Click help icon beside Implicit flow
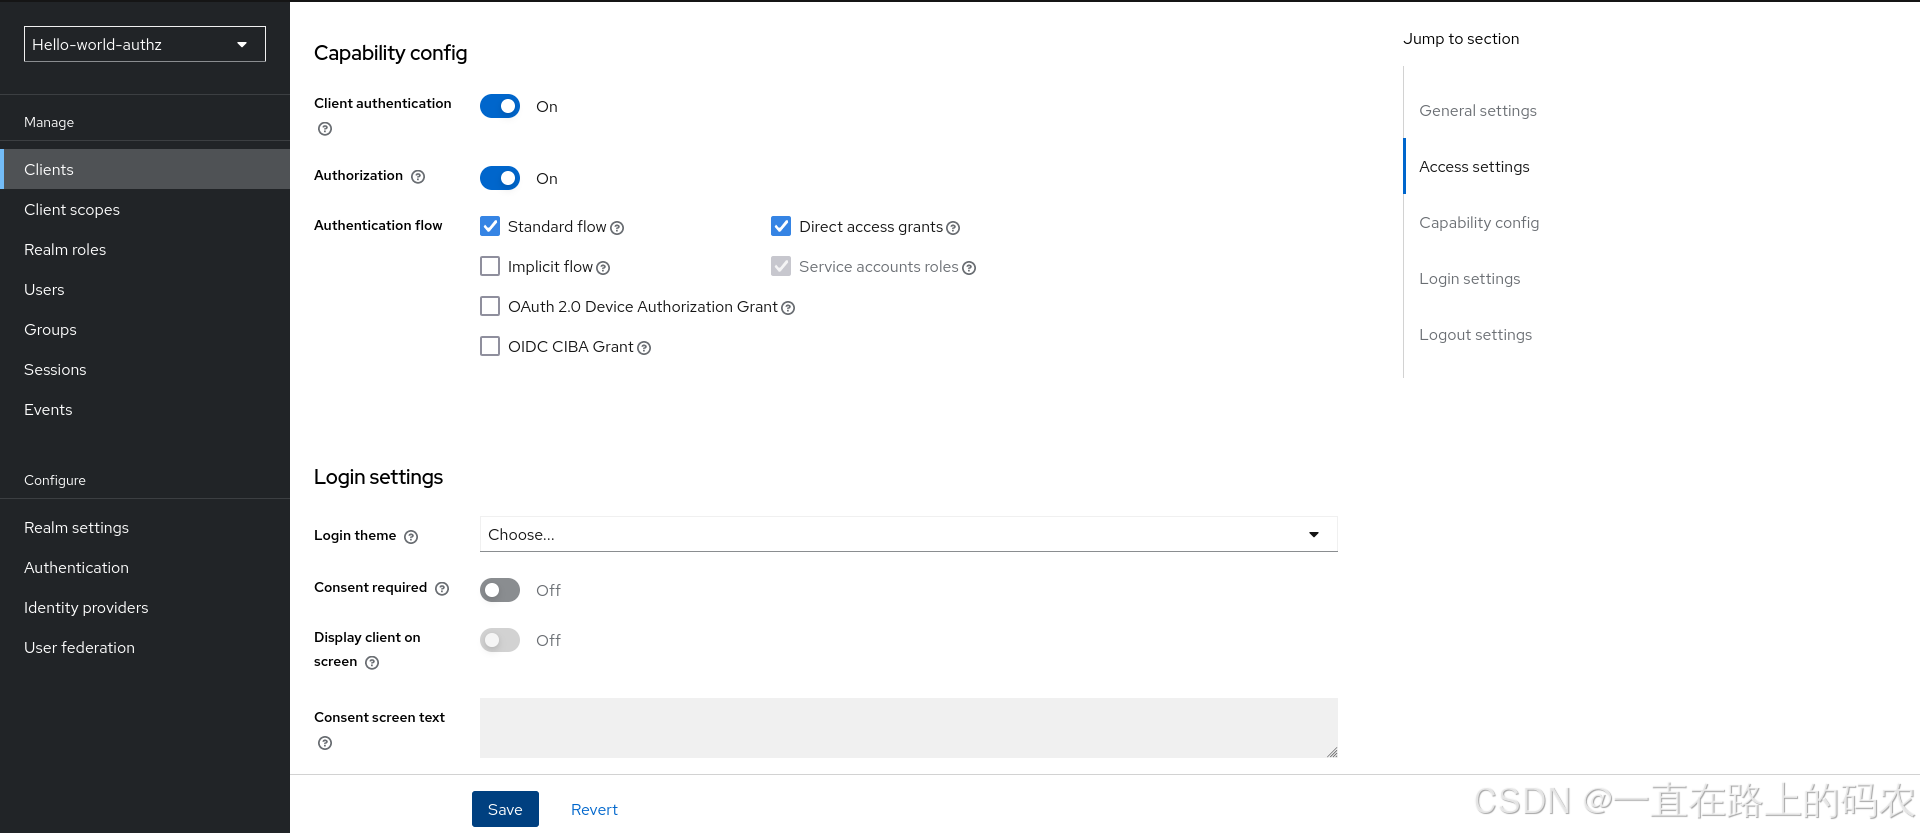 pos(603,268)
